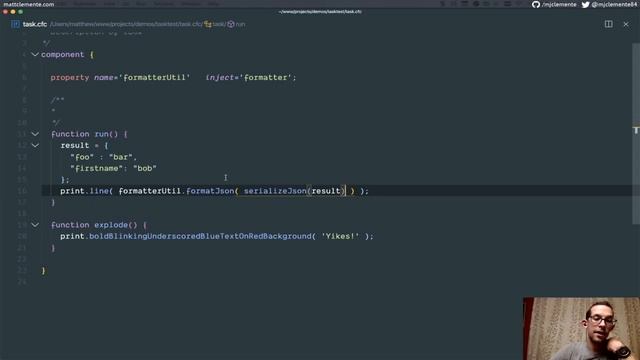Click the "bob" value string

coord(145,168)
